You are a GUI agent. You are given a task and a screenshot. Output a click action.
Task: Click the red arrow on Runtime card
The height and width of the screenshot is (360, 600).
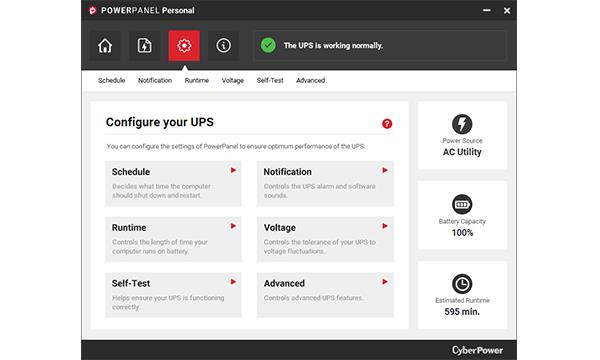(233, 226)
